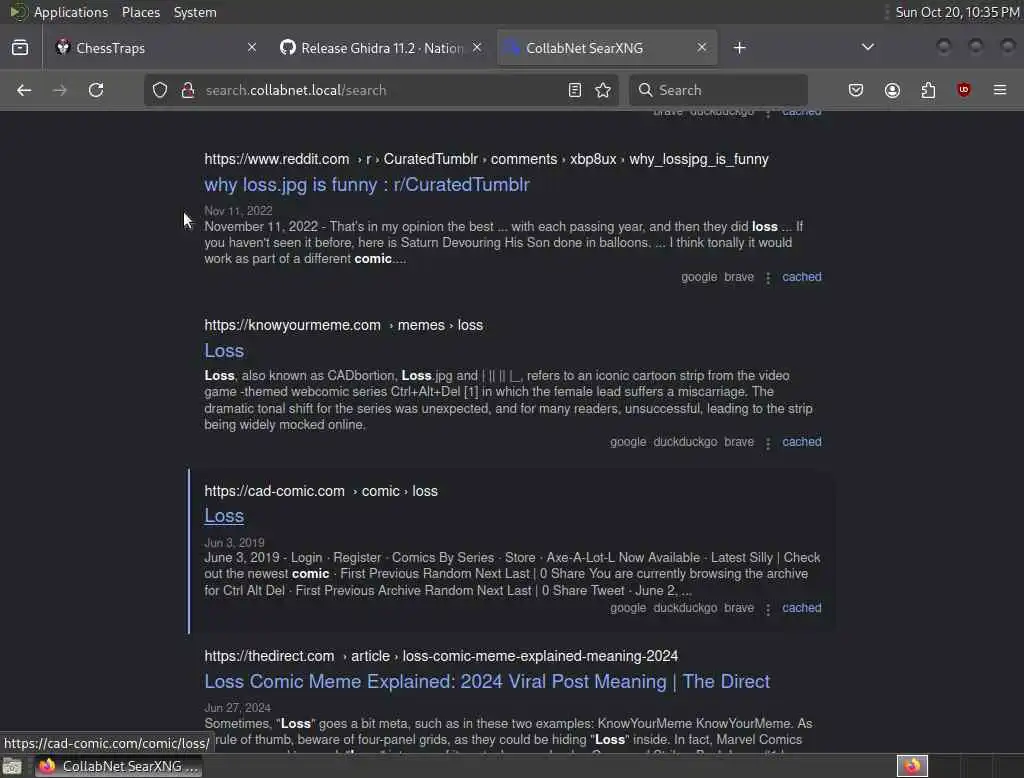Open the Firefox hamburger menu
This screenshot has width=1024, height=778.
[x=1000, y=90]
